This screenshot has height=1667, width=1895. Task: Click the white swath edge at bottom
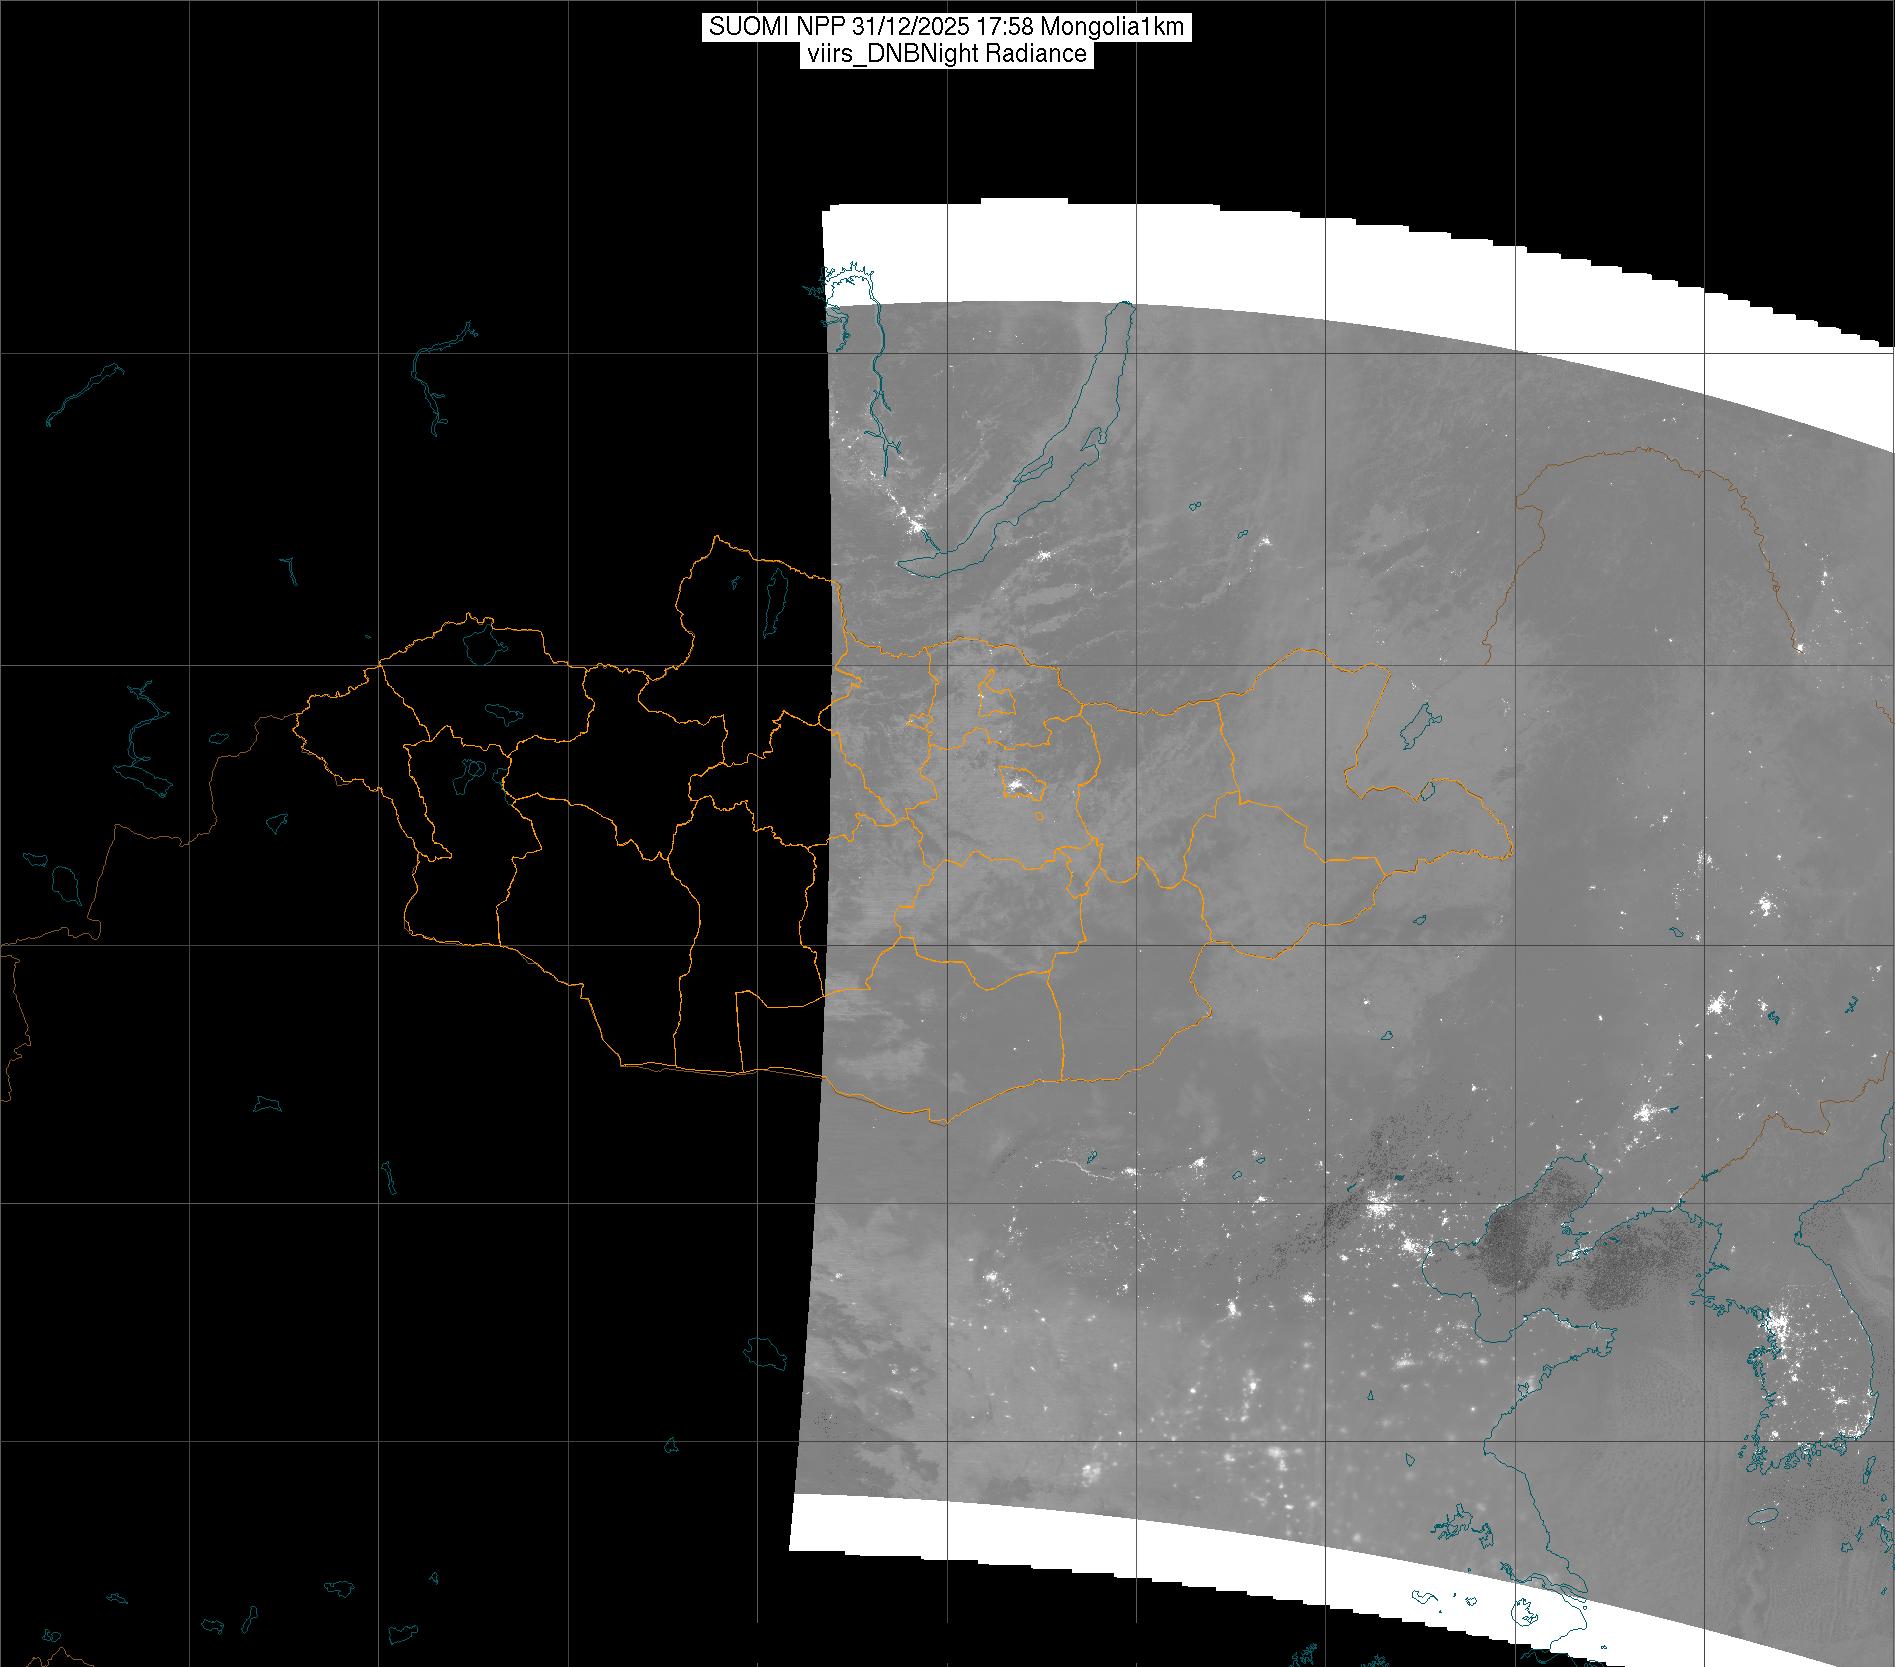(1200, 1580)
